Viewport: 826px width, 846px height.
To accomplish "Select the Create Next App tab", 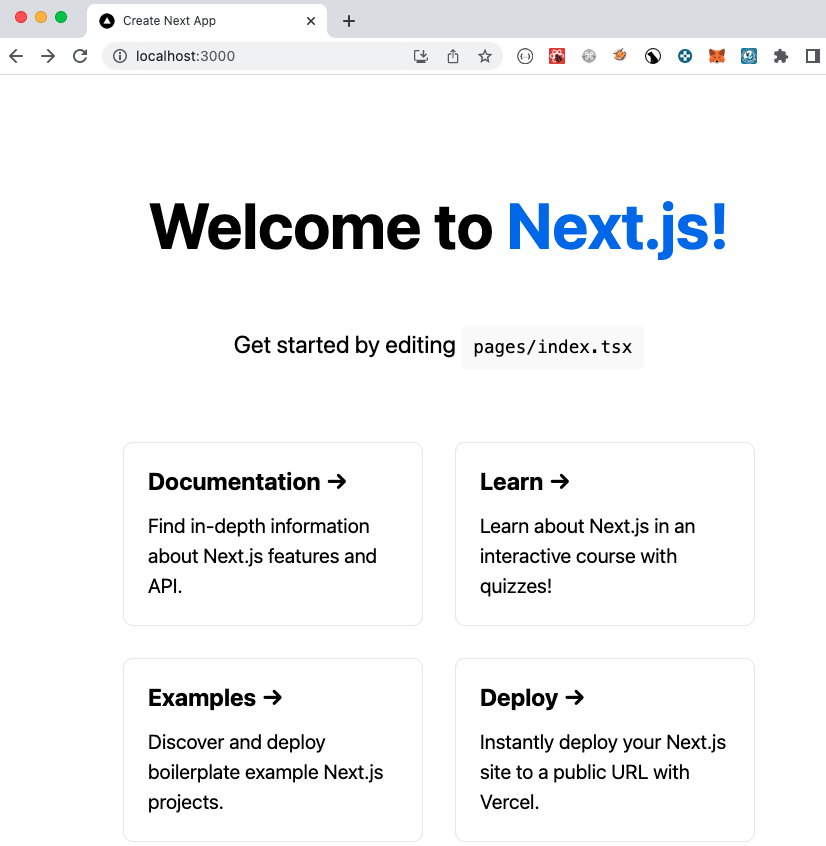I will [x=207, y=21].
